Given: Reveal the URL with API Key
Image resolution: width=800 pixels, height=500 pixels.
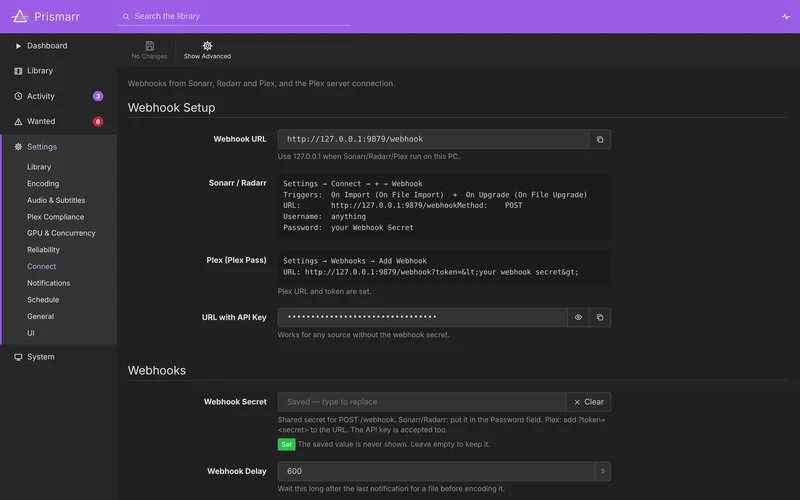Looking at the screenshot, I should (578, 317).
